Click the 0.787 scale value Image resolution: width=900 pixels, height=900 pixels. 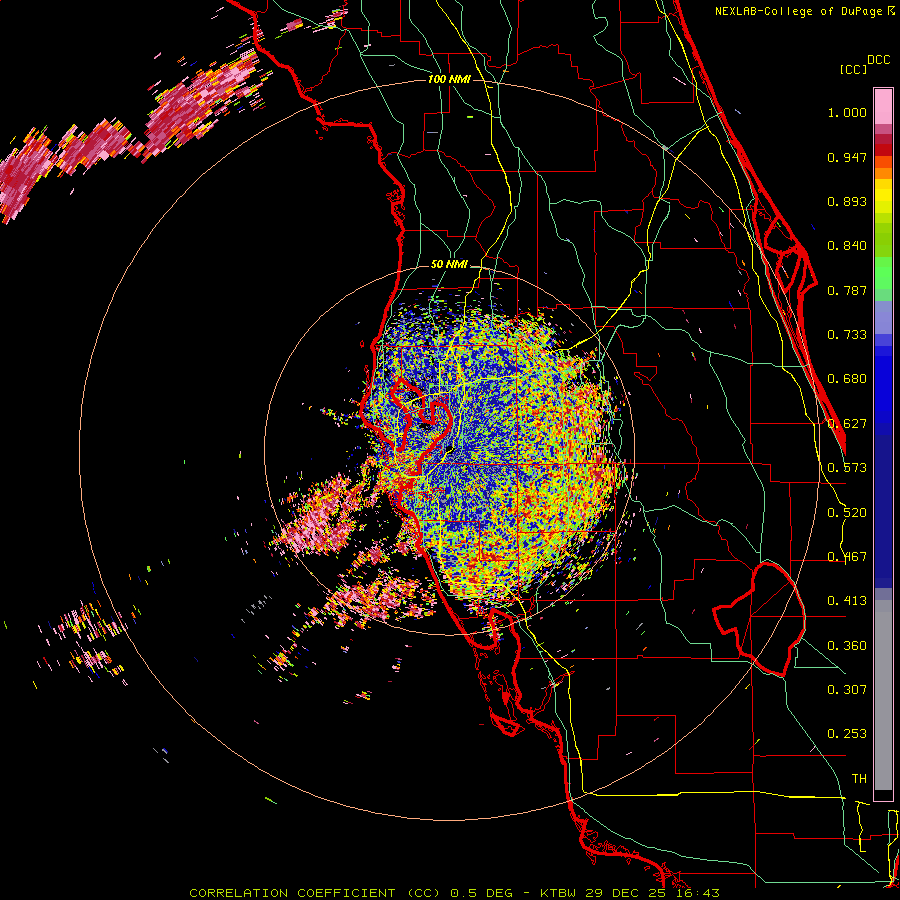coord(847,290)
